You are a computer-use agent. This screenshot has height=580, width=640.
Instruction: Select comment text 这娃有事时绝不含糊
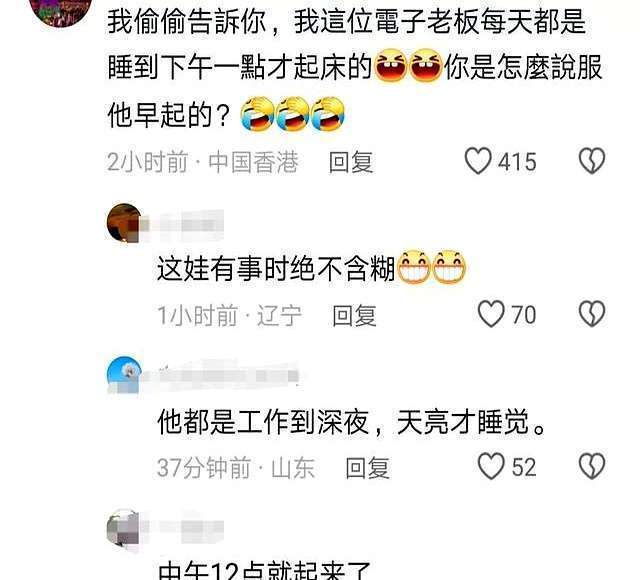(x=276, y=269)
